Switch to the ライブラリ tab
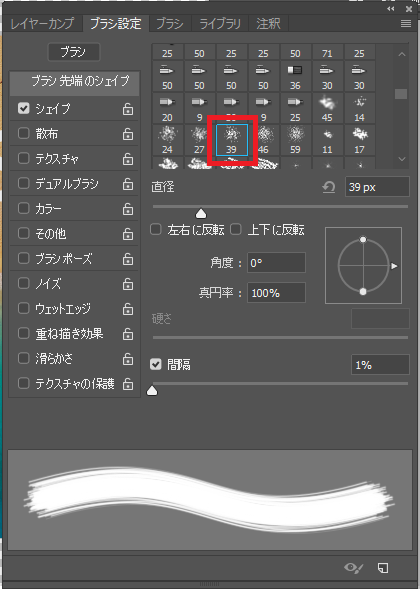 coord(220,24)
